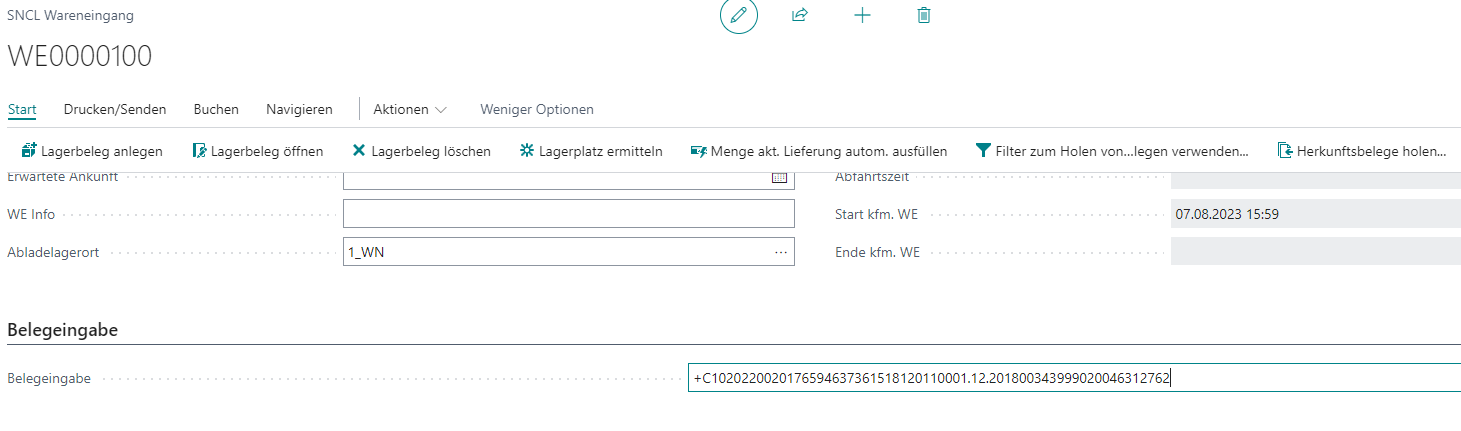Switch to Drucken/Senden tab
The image size is (1461, 431).
coord(115,109)
